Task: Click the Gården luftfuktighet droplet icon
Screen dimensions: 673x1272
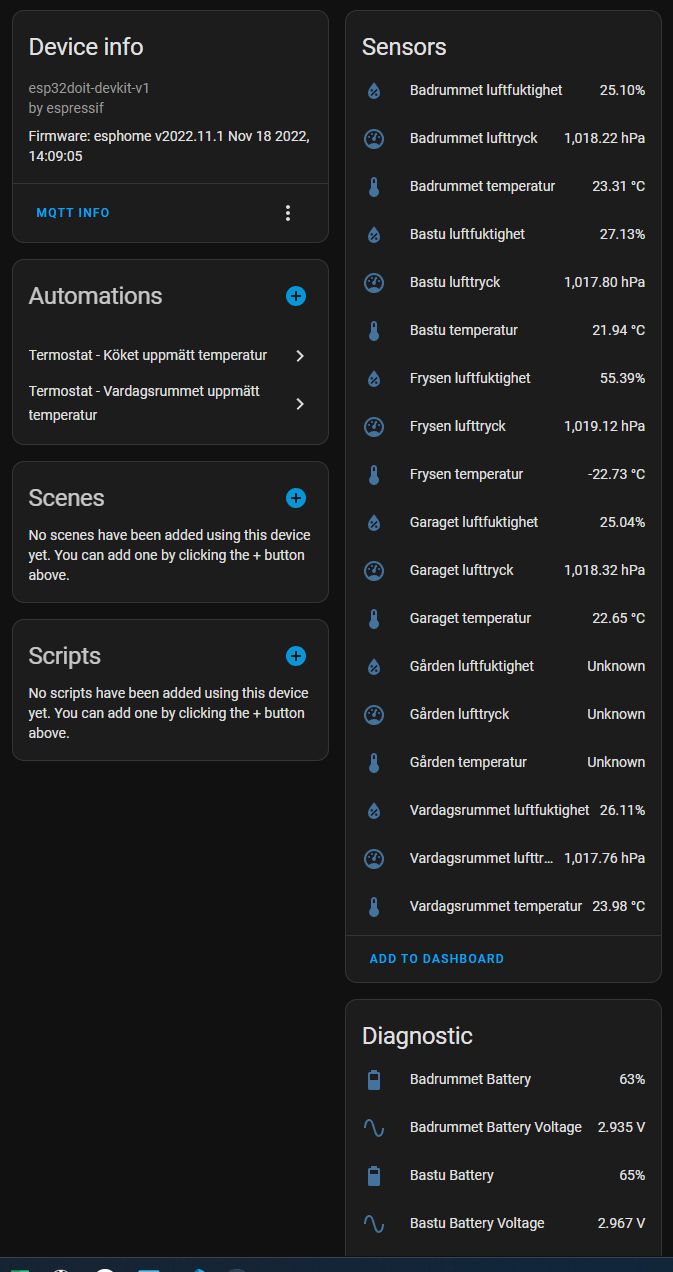Action: 374,666
